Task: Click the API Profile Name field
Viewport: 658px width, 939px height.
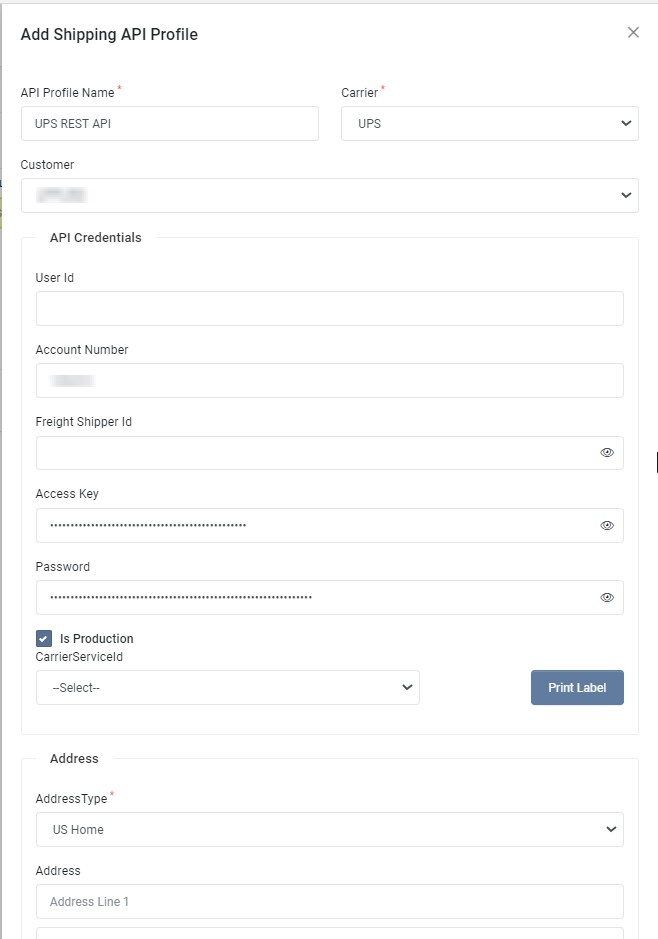Action: (169, 124)
